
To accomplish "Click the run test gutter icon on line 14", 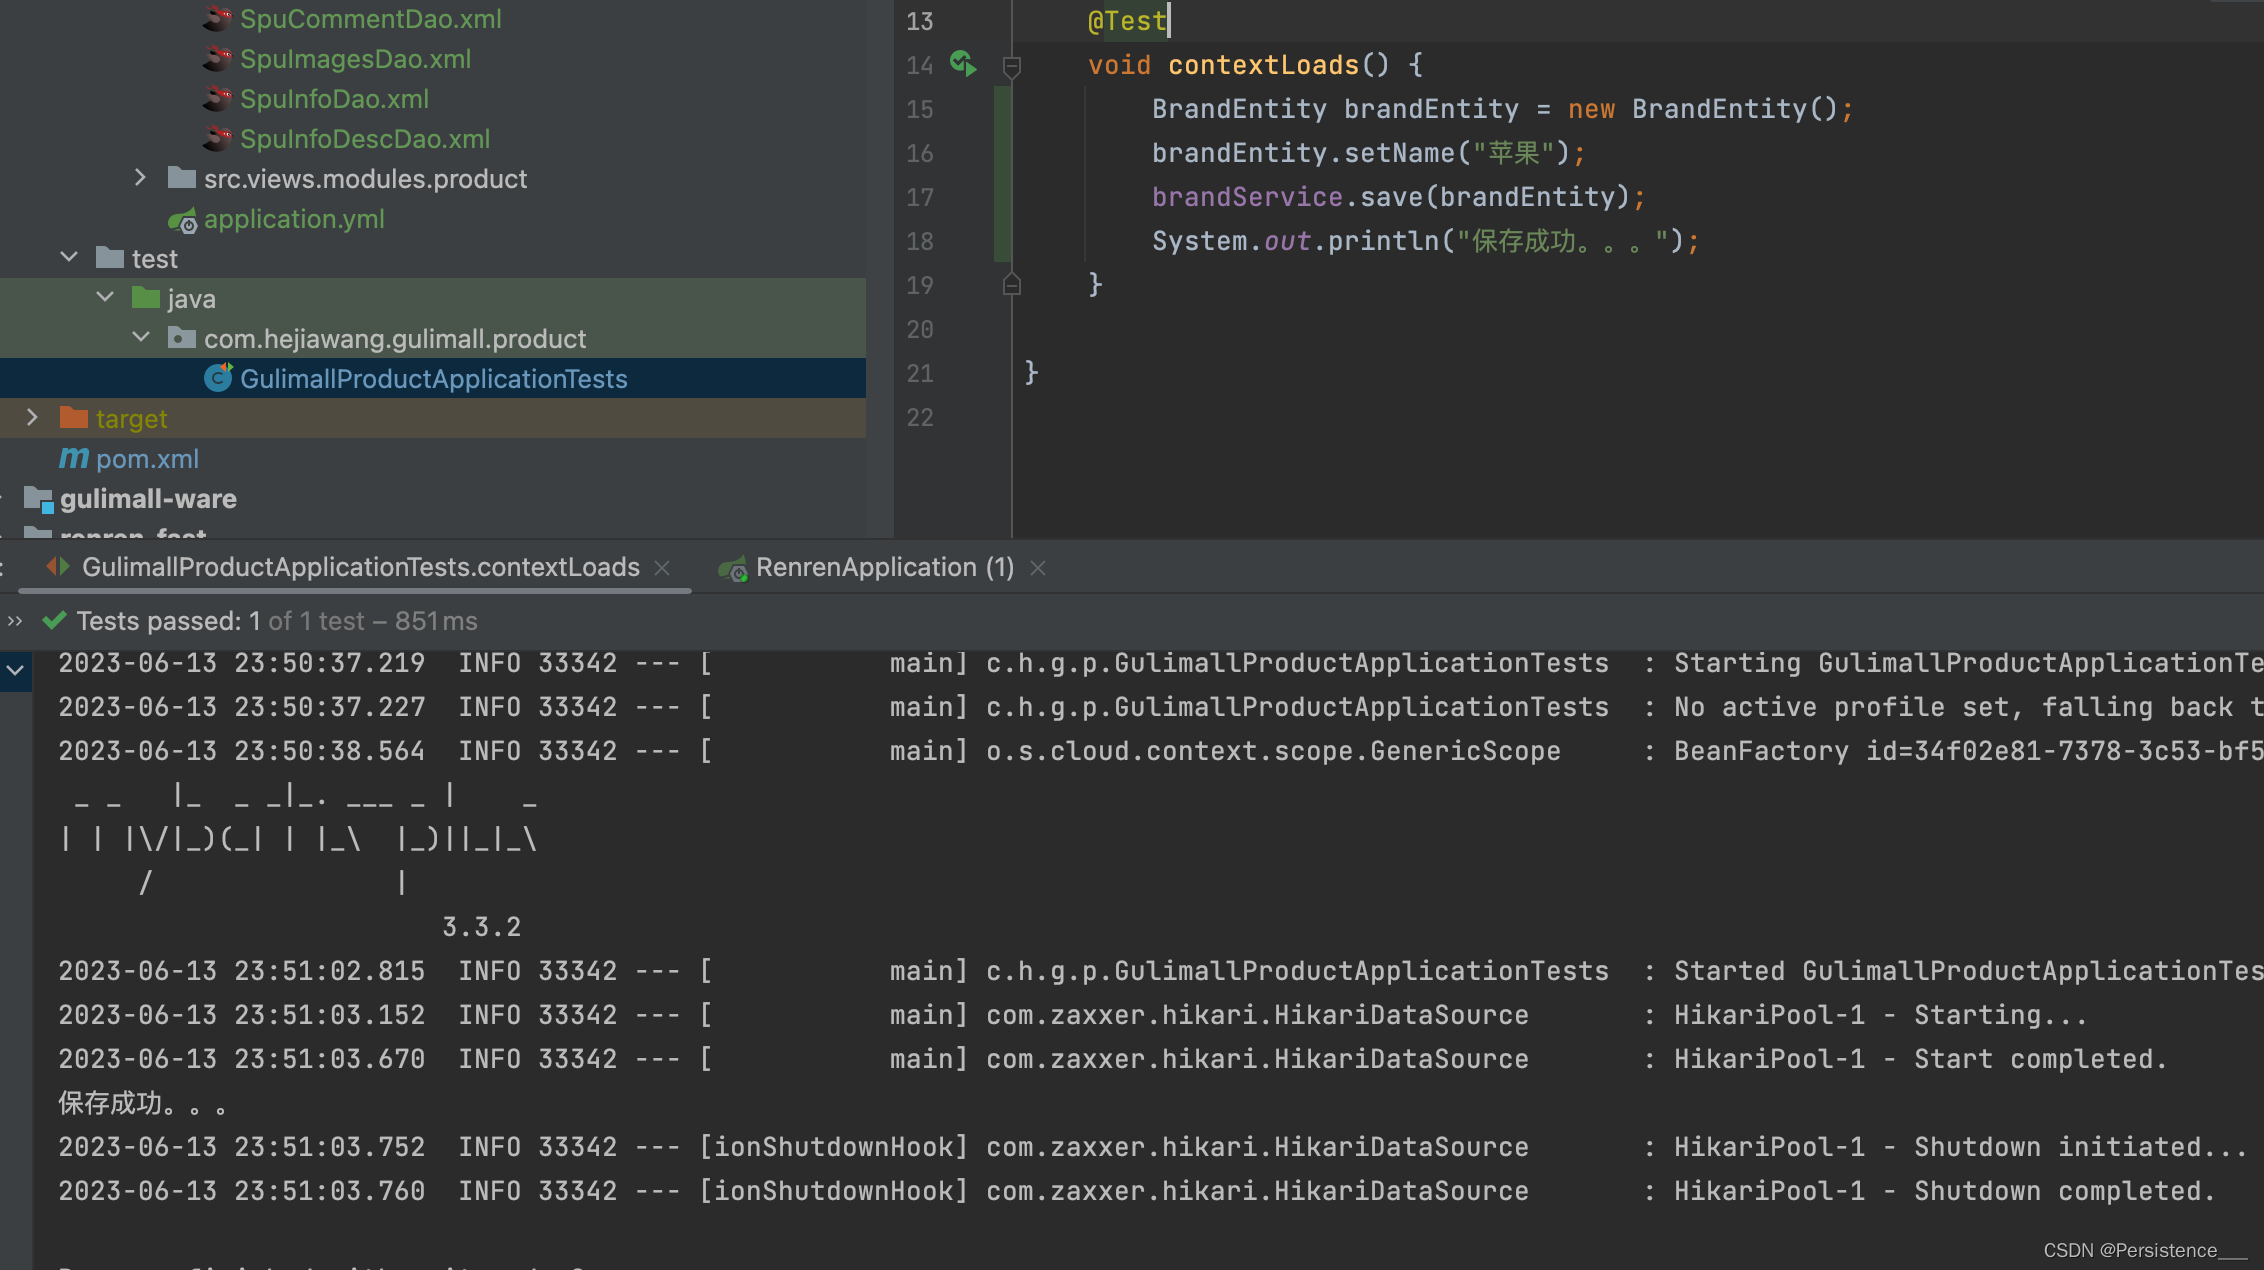I will (x=963, y=64).
